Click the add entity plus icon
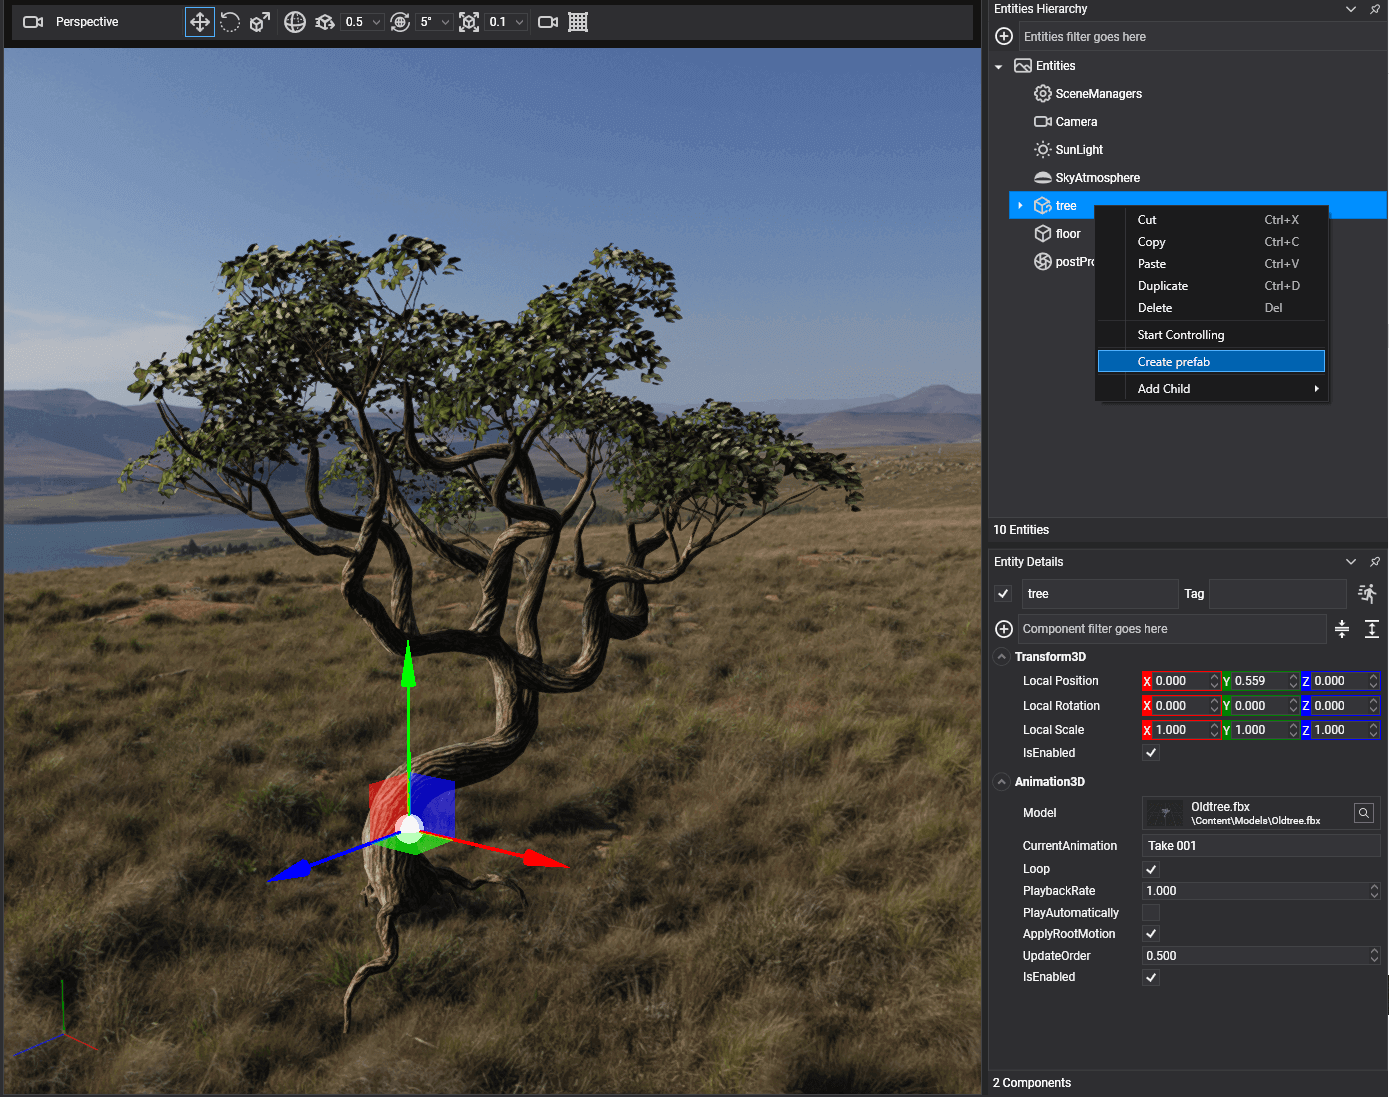 pyautogui.click(x=1004, y=37)
